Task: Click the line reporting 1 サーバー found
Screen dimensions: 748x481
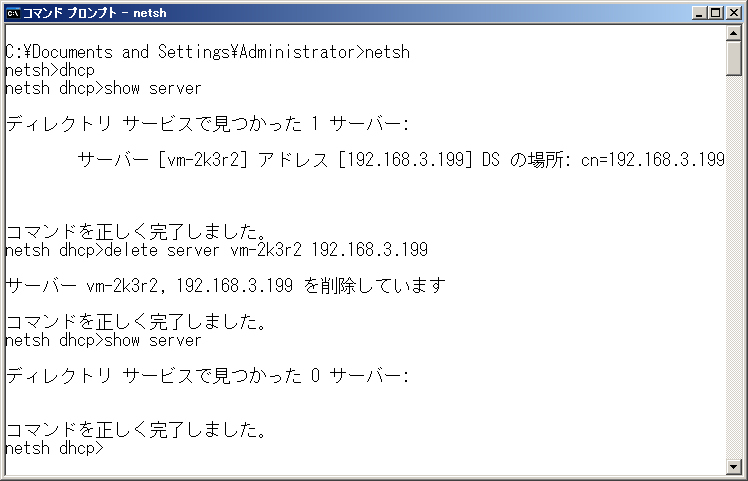Action: pos(208,124)
